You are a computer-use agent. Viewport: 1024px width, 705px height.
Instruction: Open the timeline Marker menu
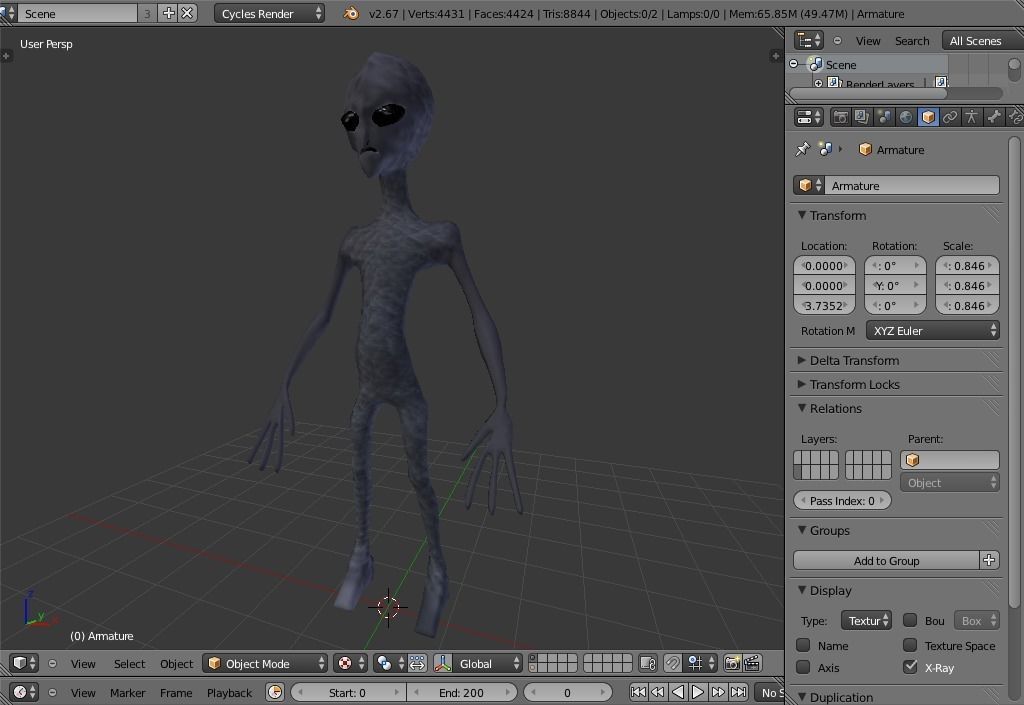coord(127,693)
